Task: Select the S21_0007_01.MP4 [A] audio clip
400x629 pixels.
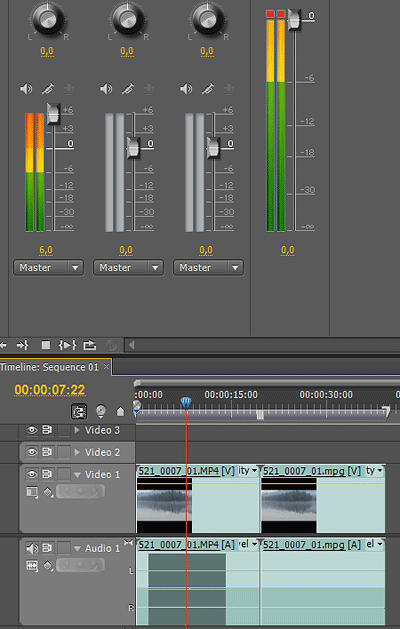Action: point(198,582)
